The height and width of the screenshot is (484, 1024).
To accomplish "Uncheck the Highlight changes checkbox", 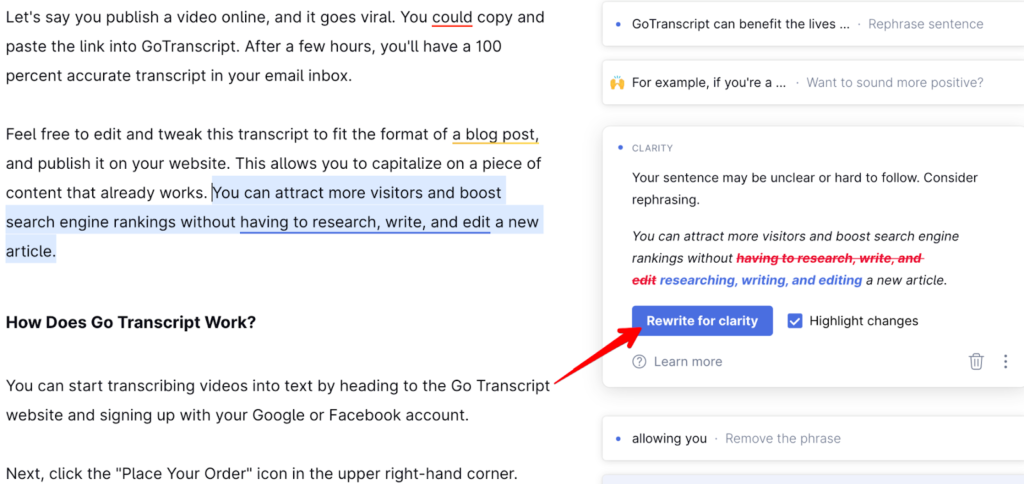I will tap(795, 321).
